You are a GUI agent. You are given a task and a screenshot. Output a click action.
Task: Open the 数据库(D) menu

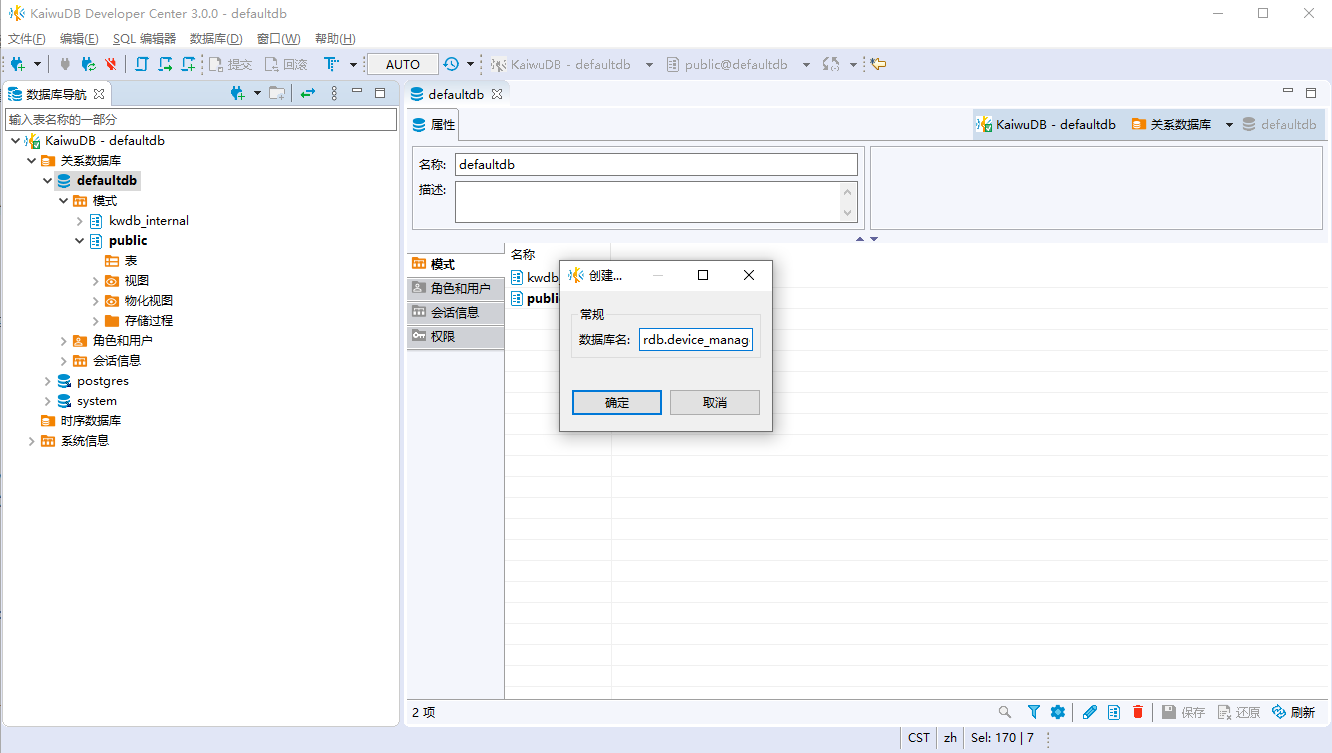pos(216,39)
